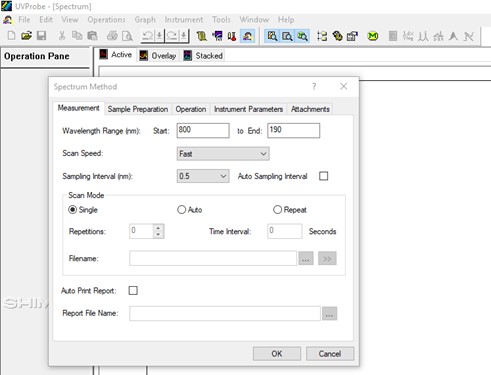Click the scroll-shaped report icon
Viewport: 491px width, 375px height.
pyautogui.click(x=201, y=36)
